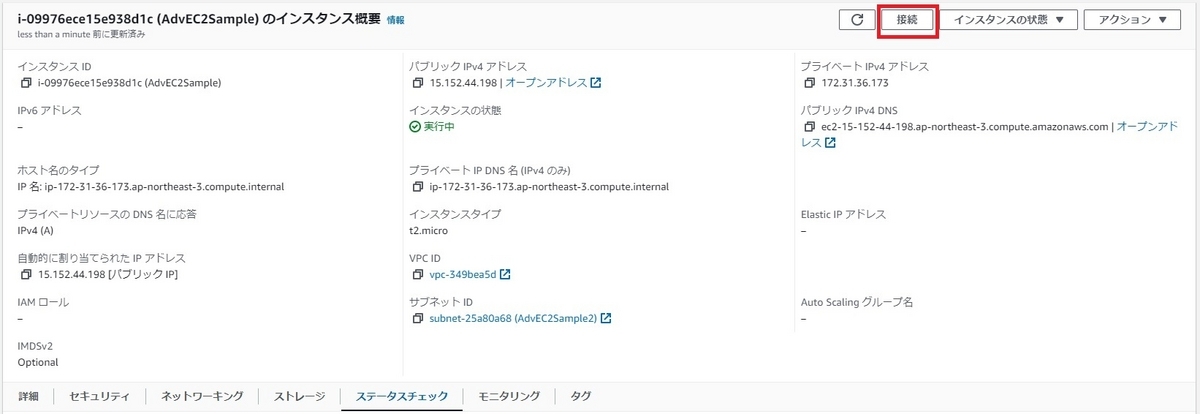Open the モニタリング tab
The height and width of the screenshot is (414, 1200).
point(509,396)
